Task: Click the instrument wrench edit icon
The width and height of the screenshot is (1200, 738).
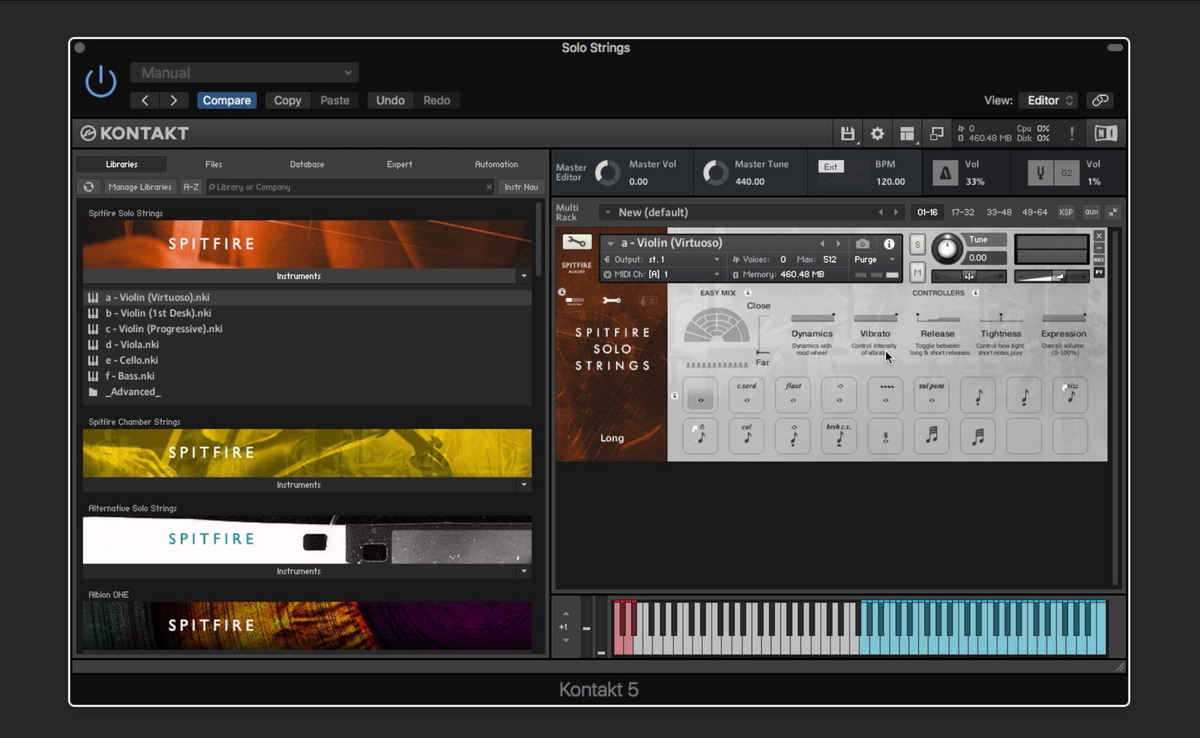Action: (576, 242)
